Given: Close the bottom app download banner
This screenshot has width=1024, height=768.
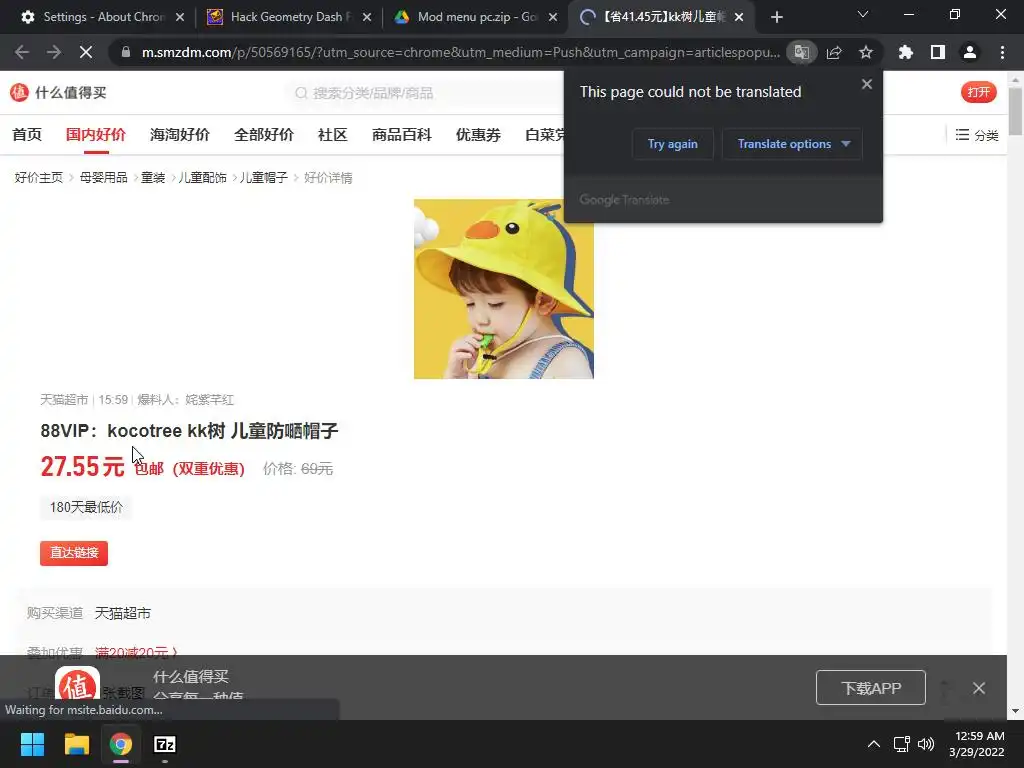Looking at the screenshot, I should [978, 688].
